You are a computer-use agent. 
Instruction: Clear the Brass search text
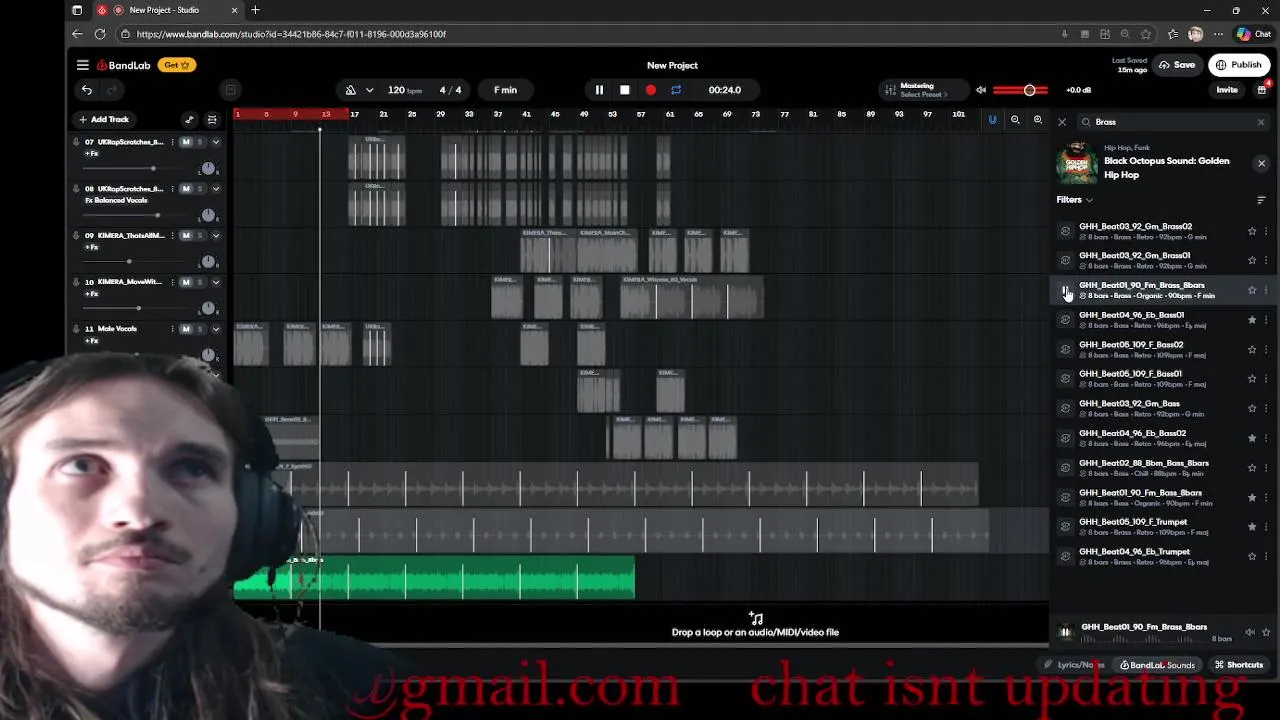point(1261,122)
